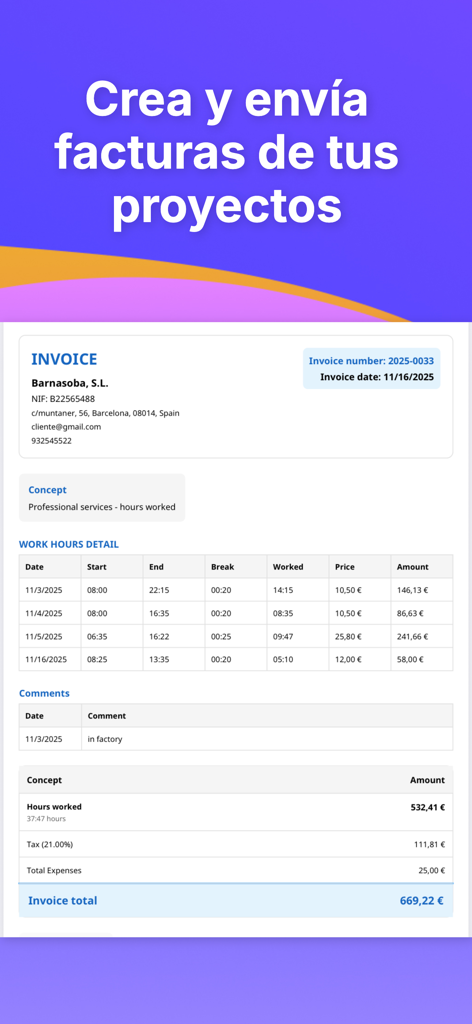The height and width of the screenshot is (1024, 472).
Task: Click email cliente@gmail.com
Action: click(66, 427)
